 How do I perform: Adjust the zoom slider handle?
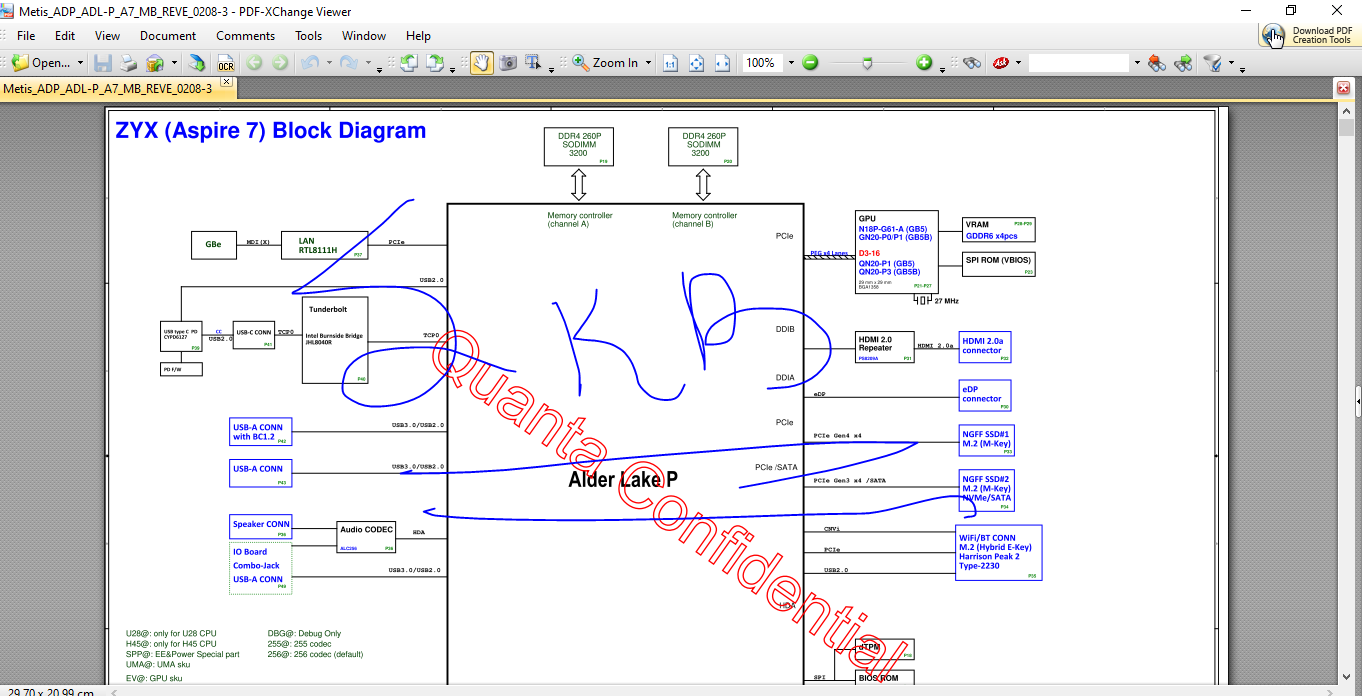(867, 63)
